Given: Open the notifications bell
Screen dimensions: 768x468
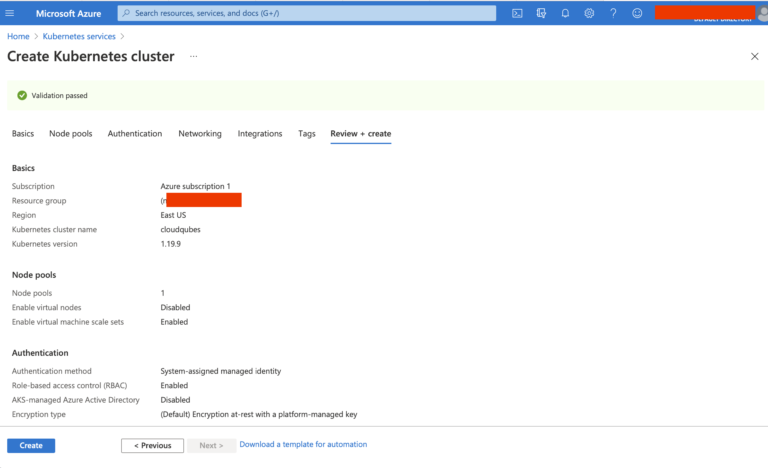Looking at the screenshot, I should coord(565,13).
